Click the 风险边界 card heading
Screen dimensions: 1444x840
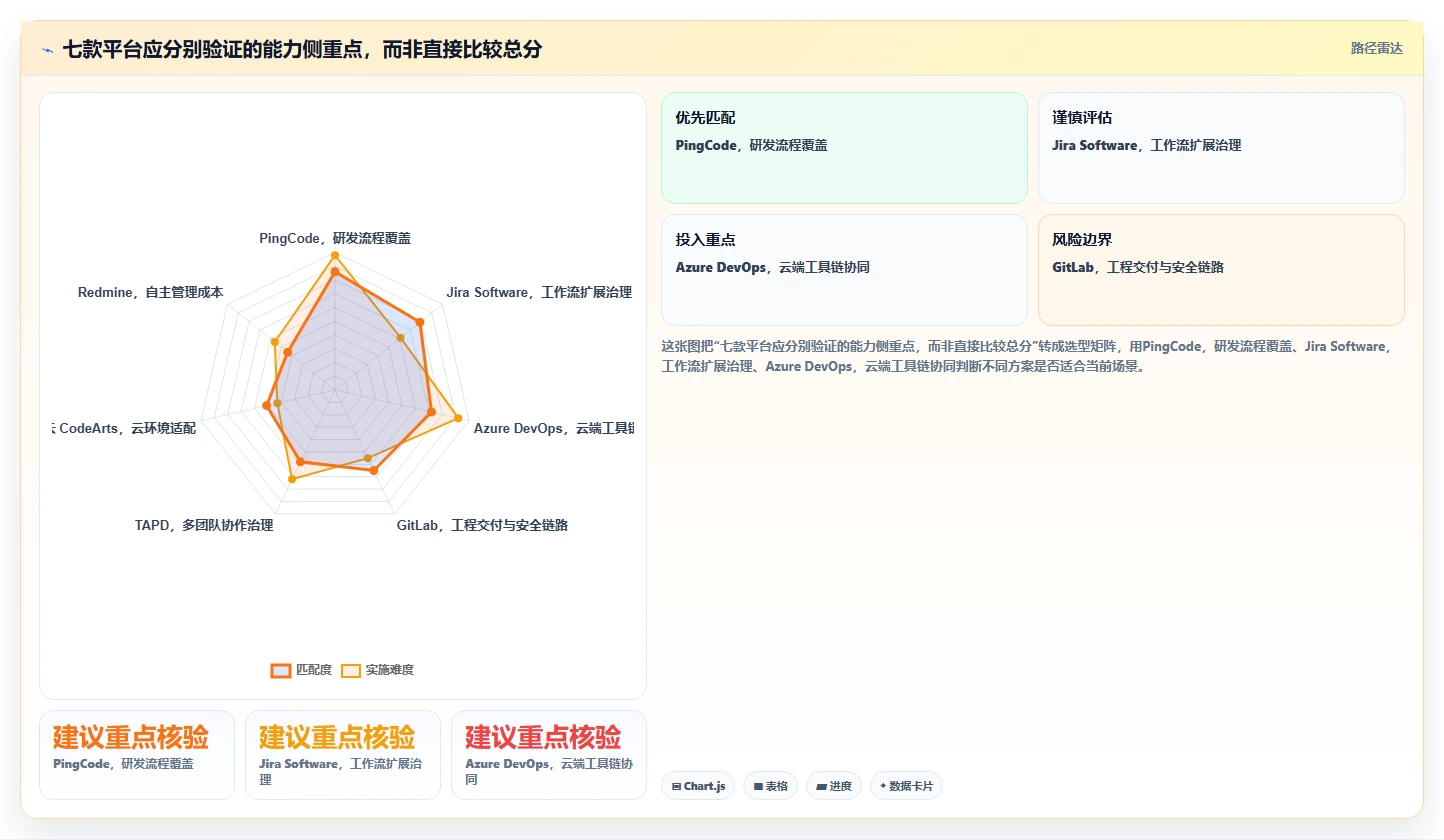[1082, 240]
